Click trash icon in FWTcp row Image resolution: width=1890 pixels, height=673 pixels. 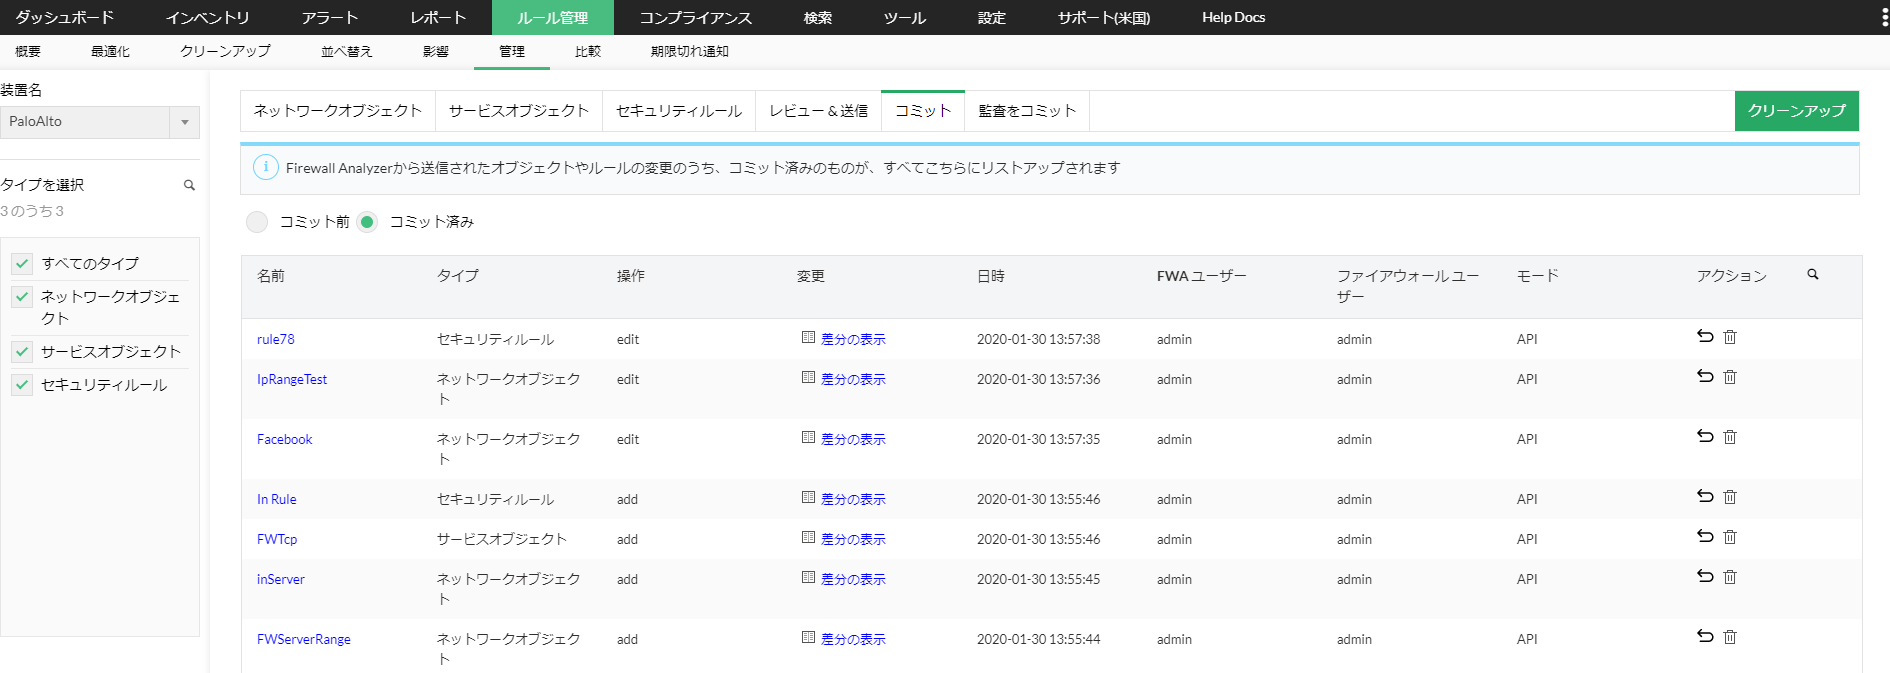1730,537
